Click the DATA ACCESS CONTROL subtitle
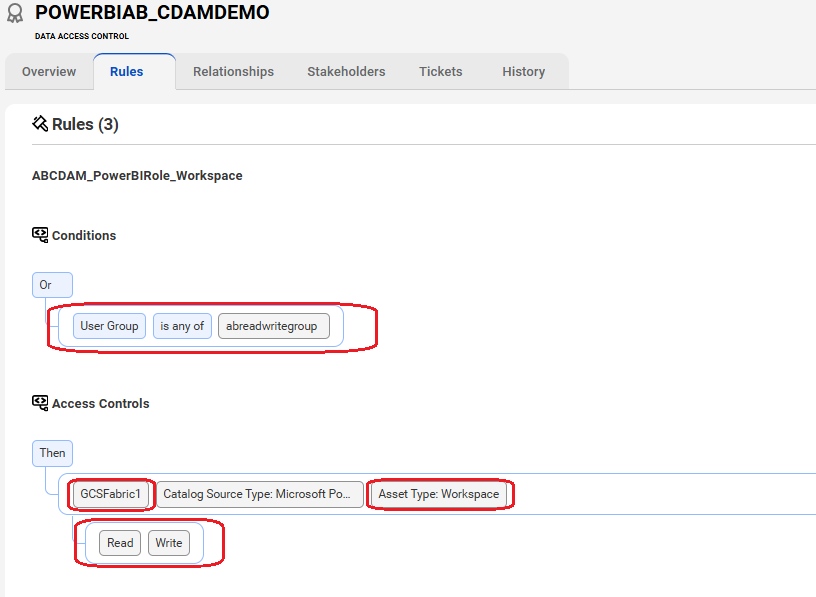Screen dimensions: 816x597 pos(82,36)
